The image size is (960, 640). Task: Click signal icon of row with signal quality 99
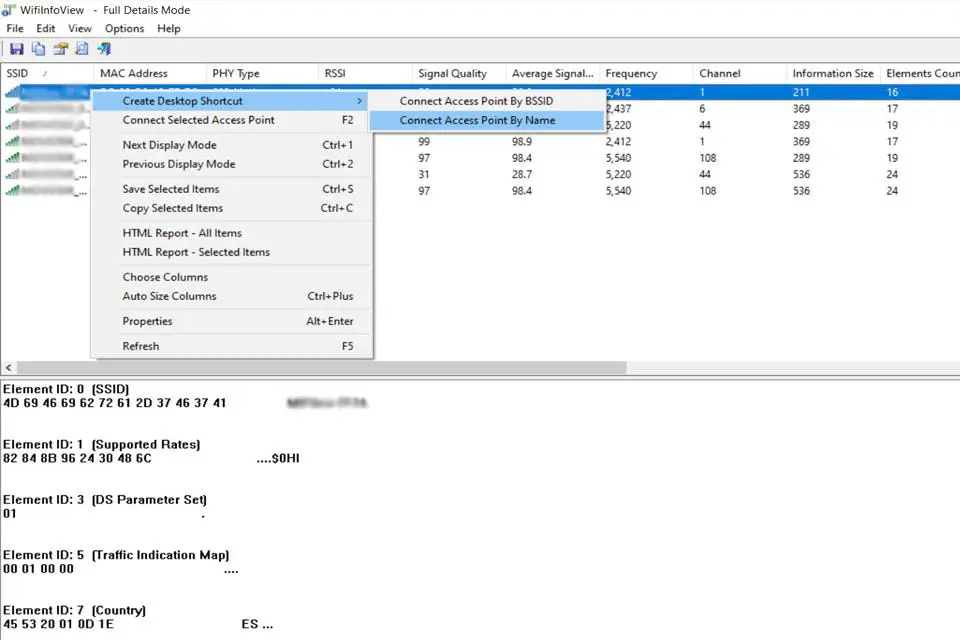point(12,141)
